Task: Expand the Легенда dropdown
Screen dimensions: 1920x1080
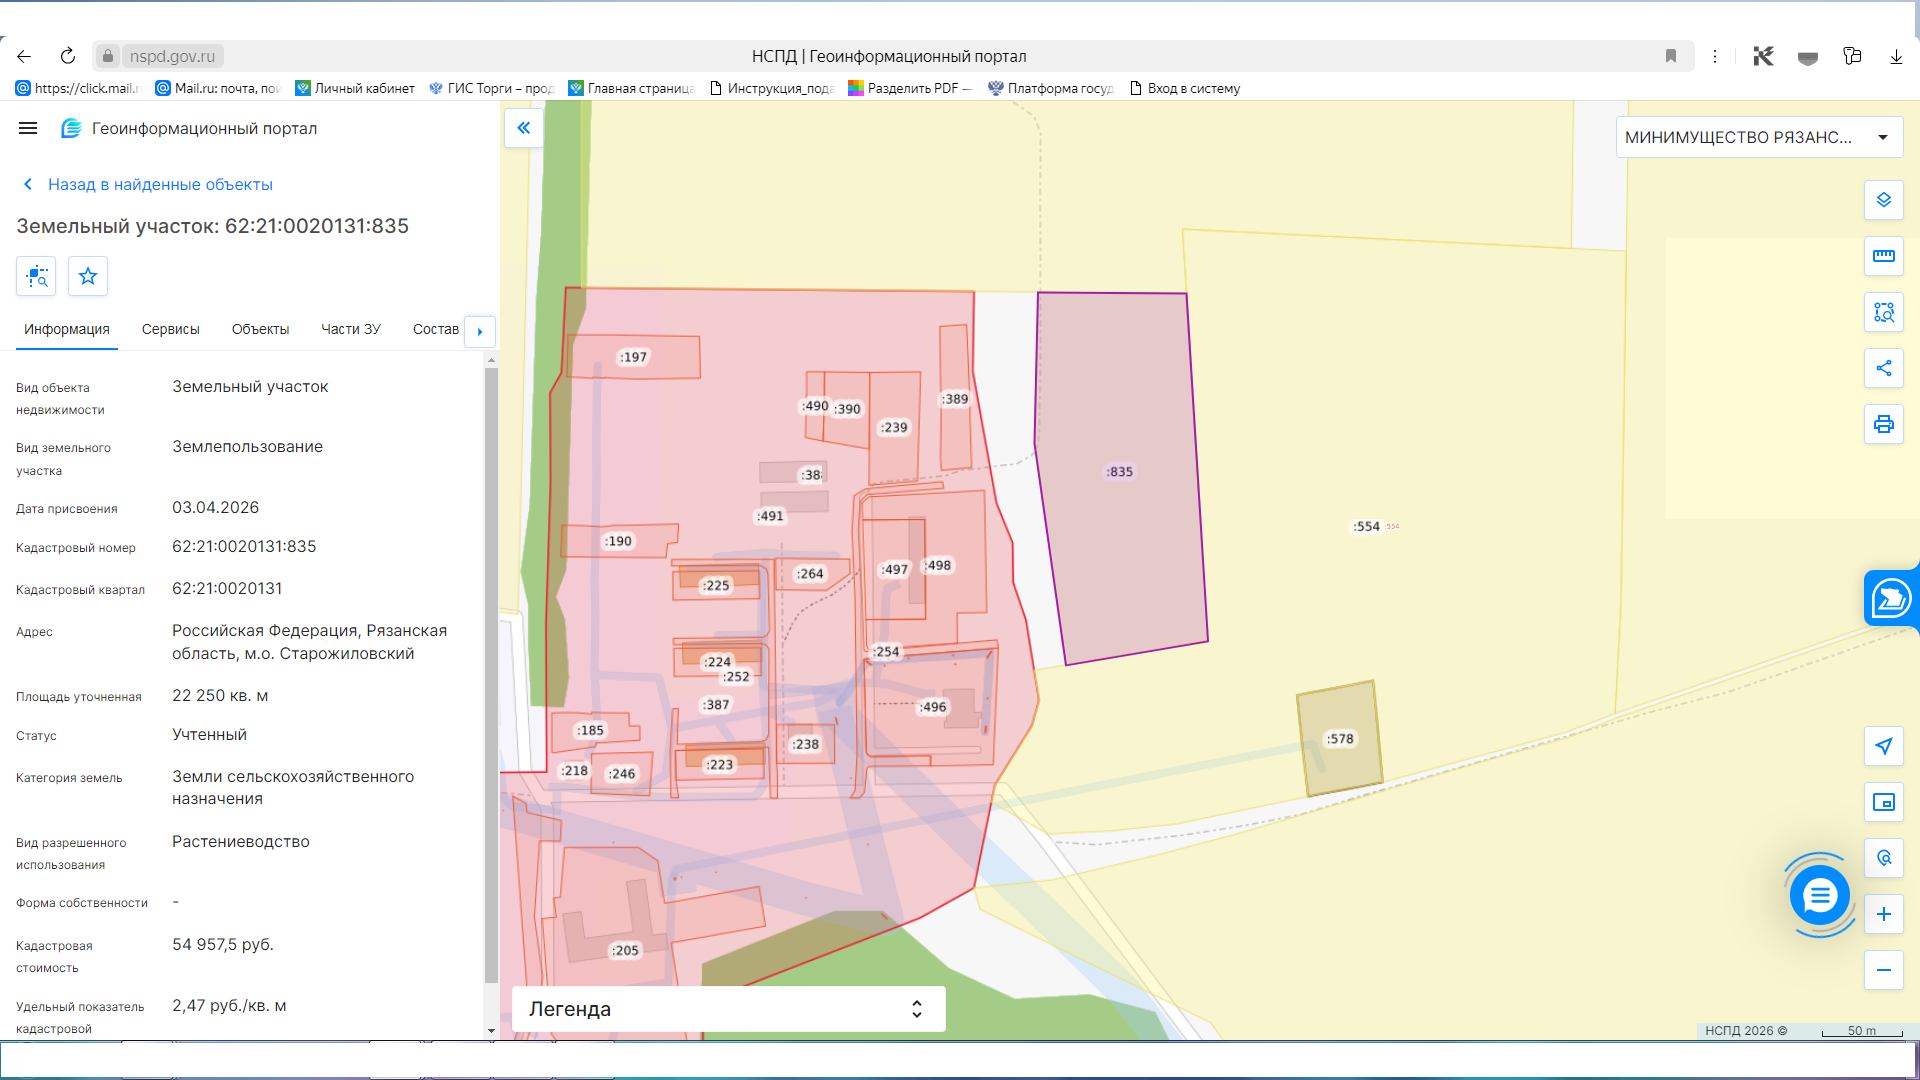Action: [x=729, y=1009]
